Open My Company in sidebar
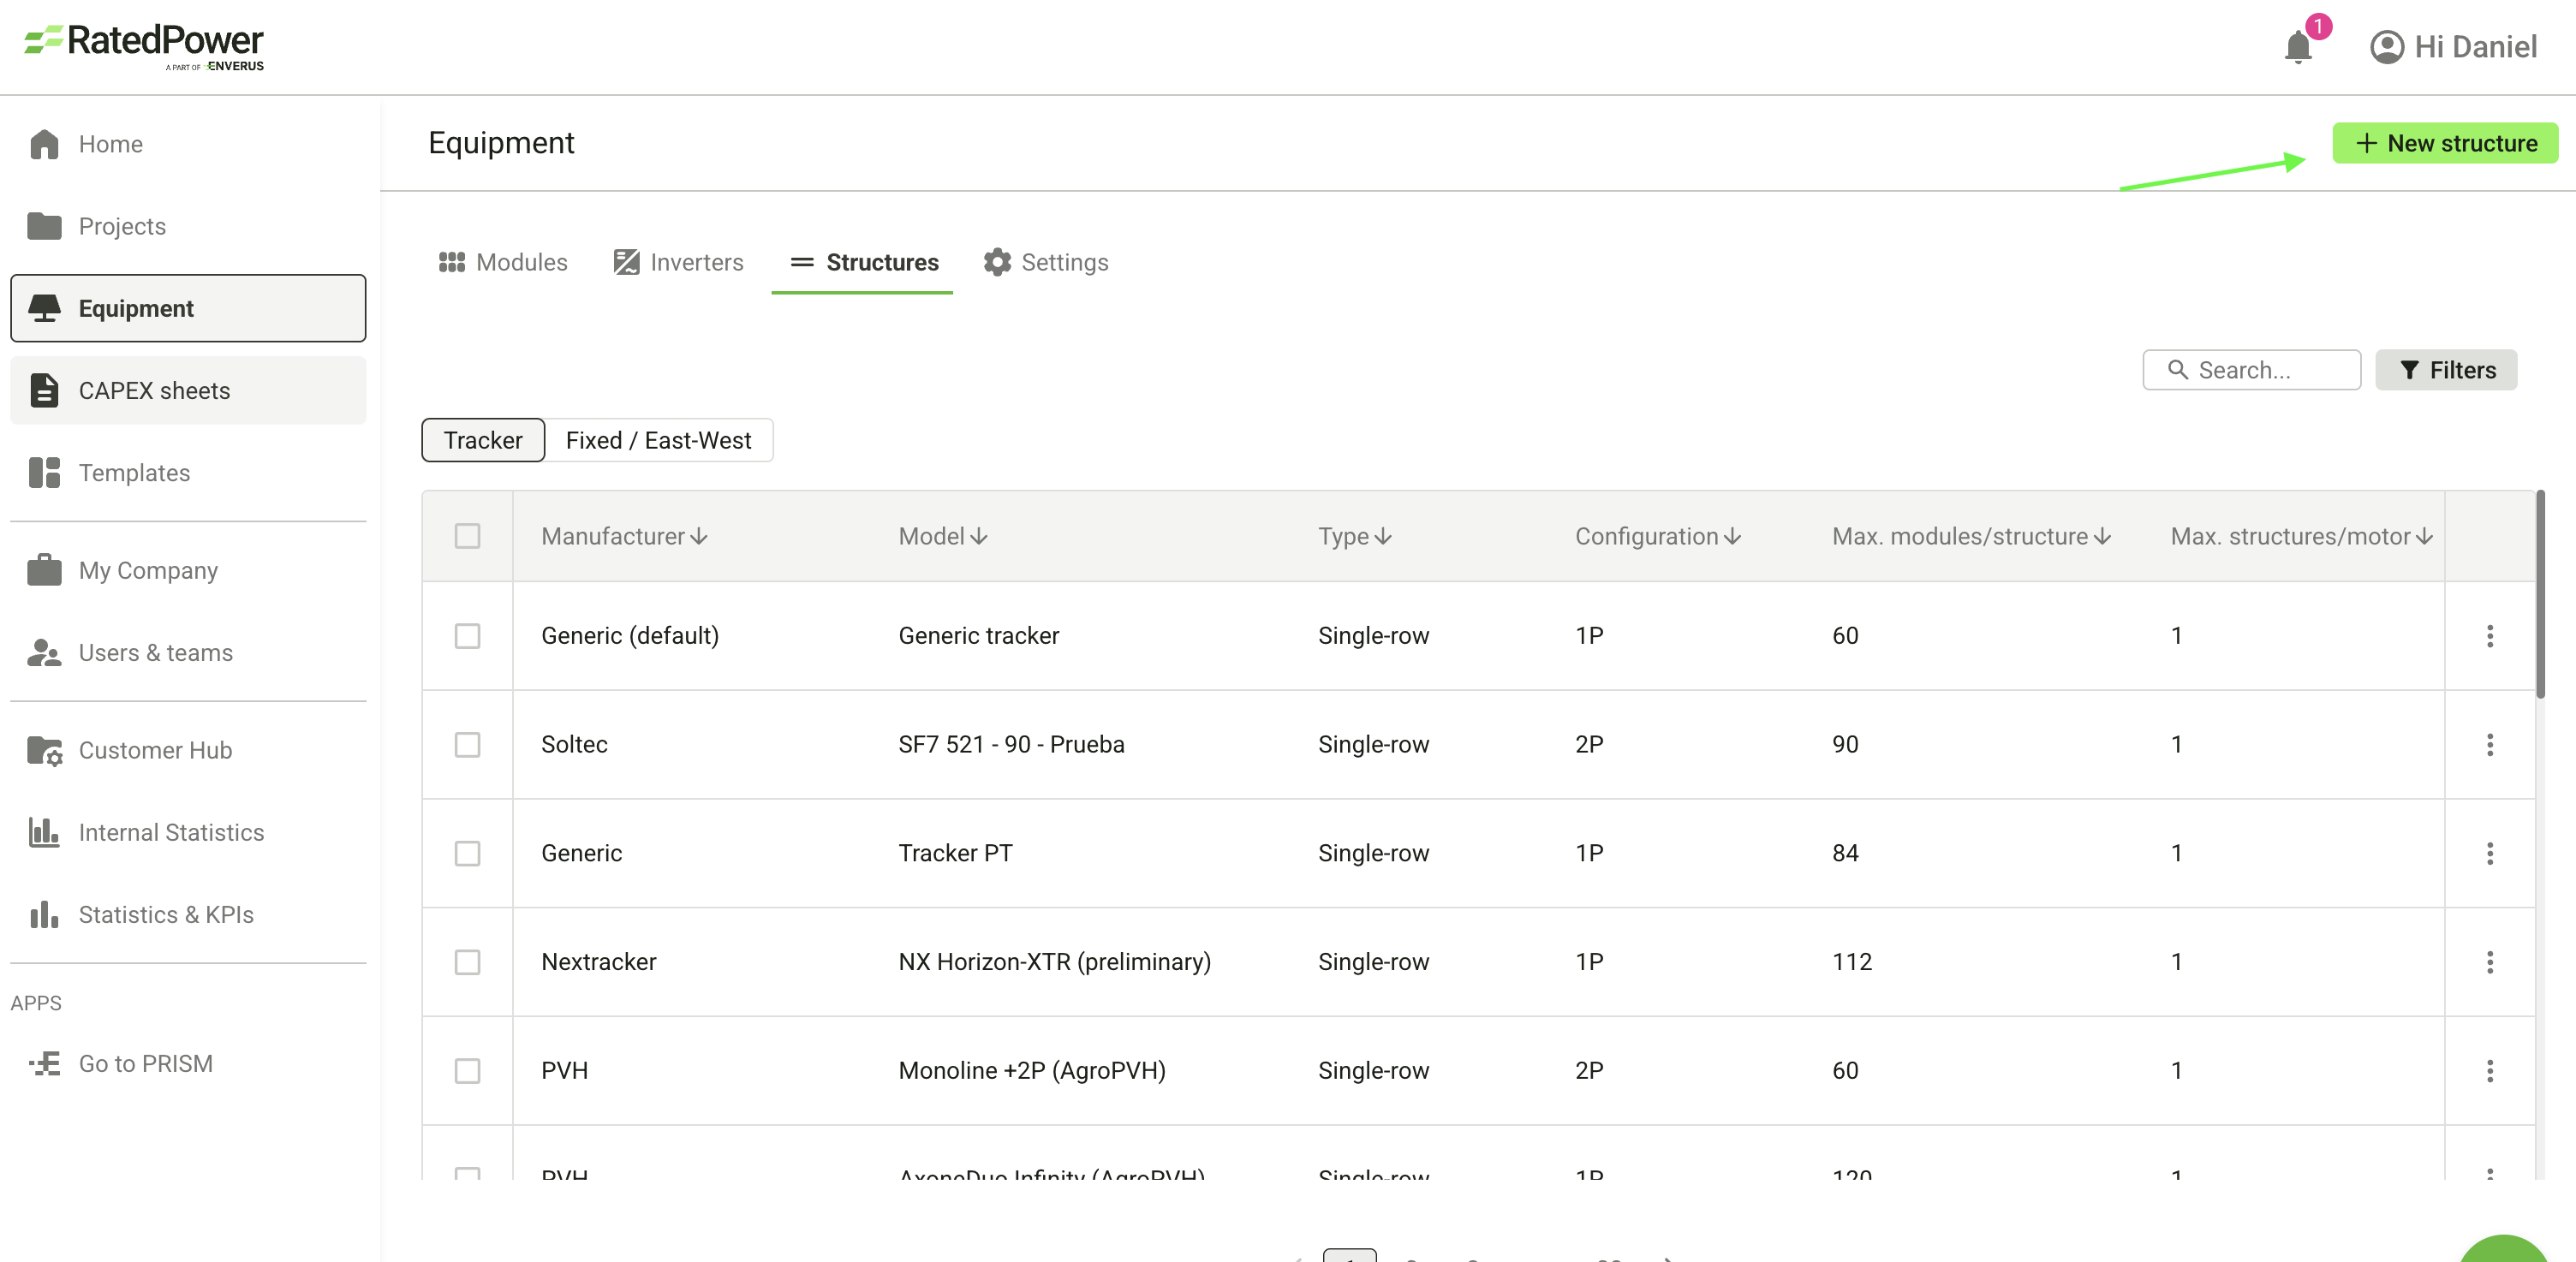Image resolution: width=2576 pixels, height=1262 pixels. [188, 570]
